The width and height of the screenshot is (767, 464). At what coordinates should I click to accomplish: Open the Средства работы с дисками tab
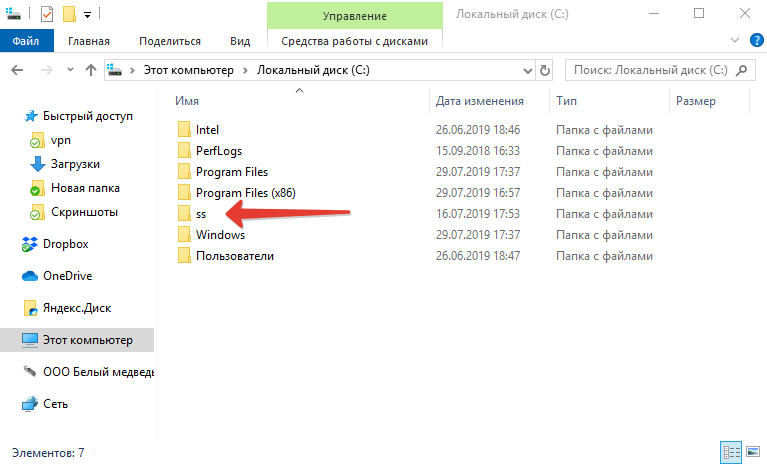[355, 41]
